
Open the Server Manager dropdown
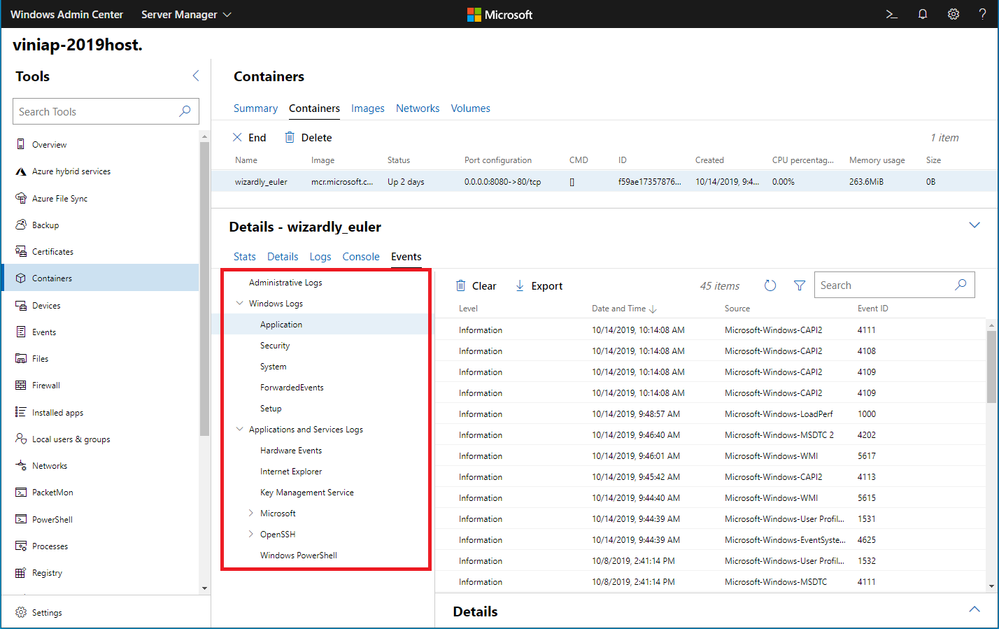coord(186,14)
